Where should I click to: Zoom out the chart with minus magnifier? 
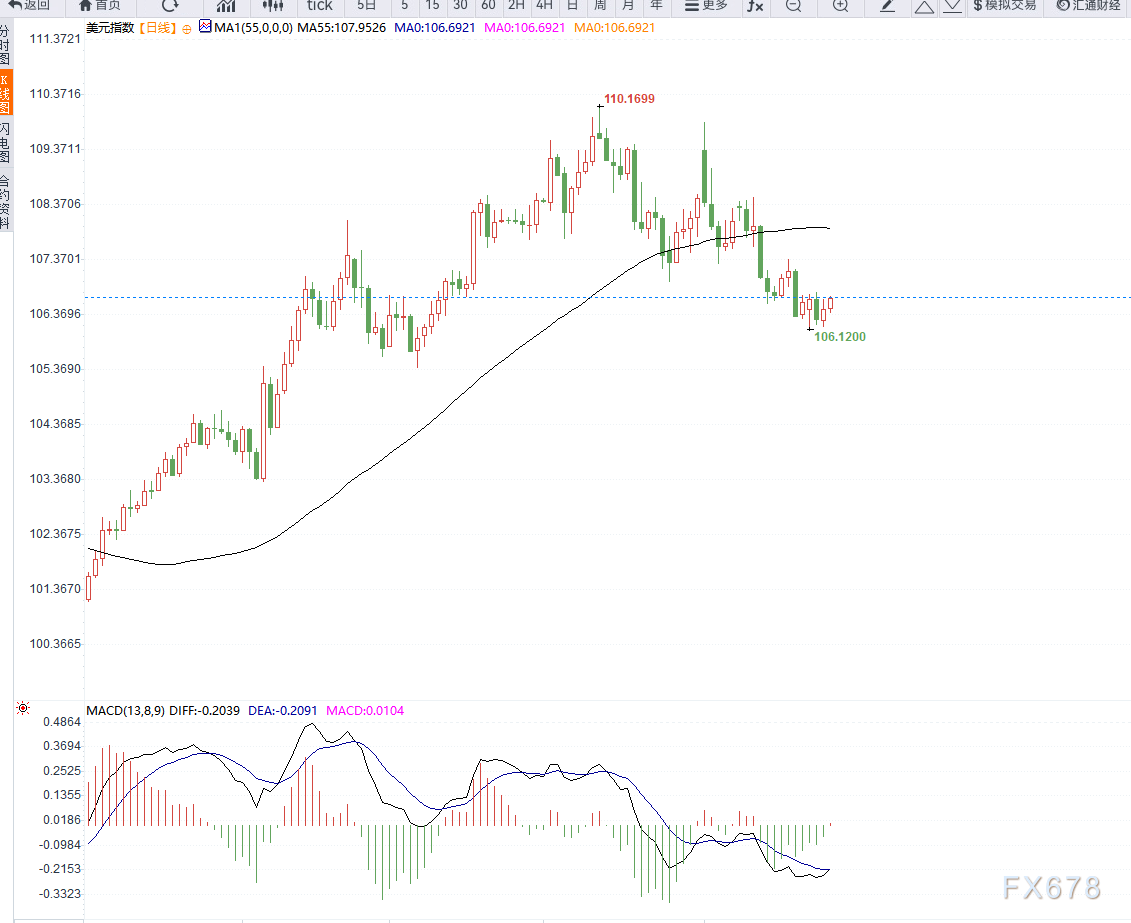pos(793,6)
